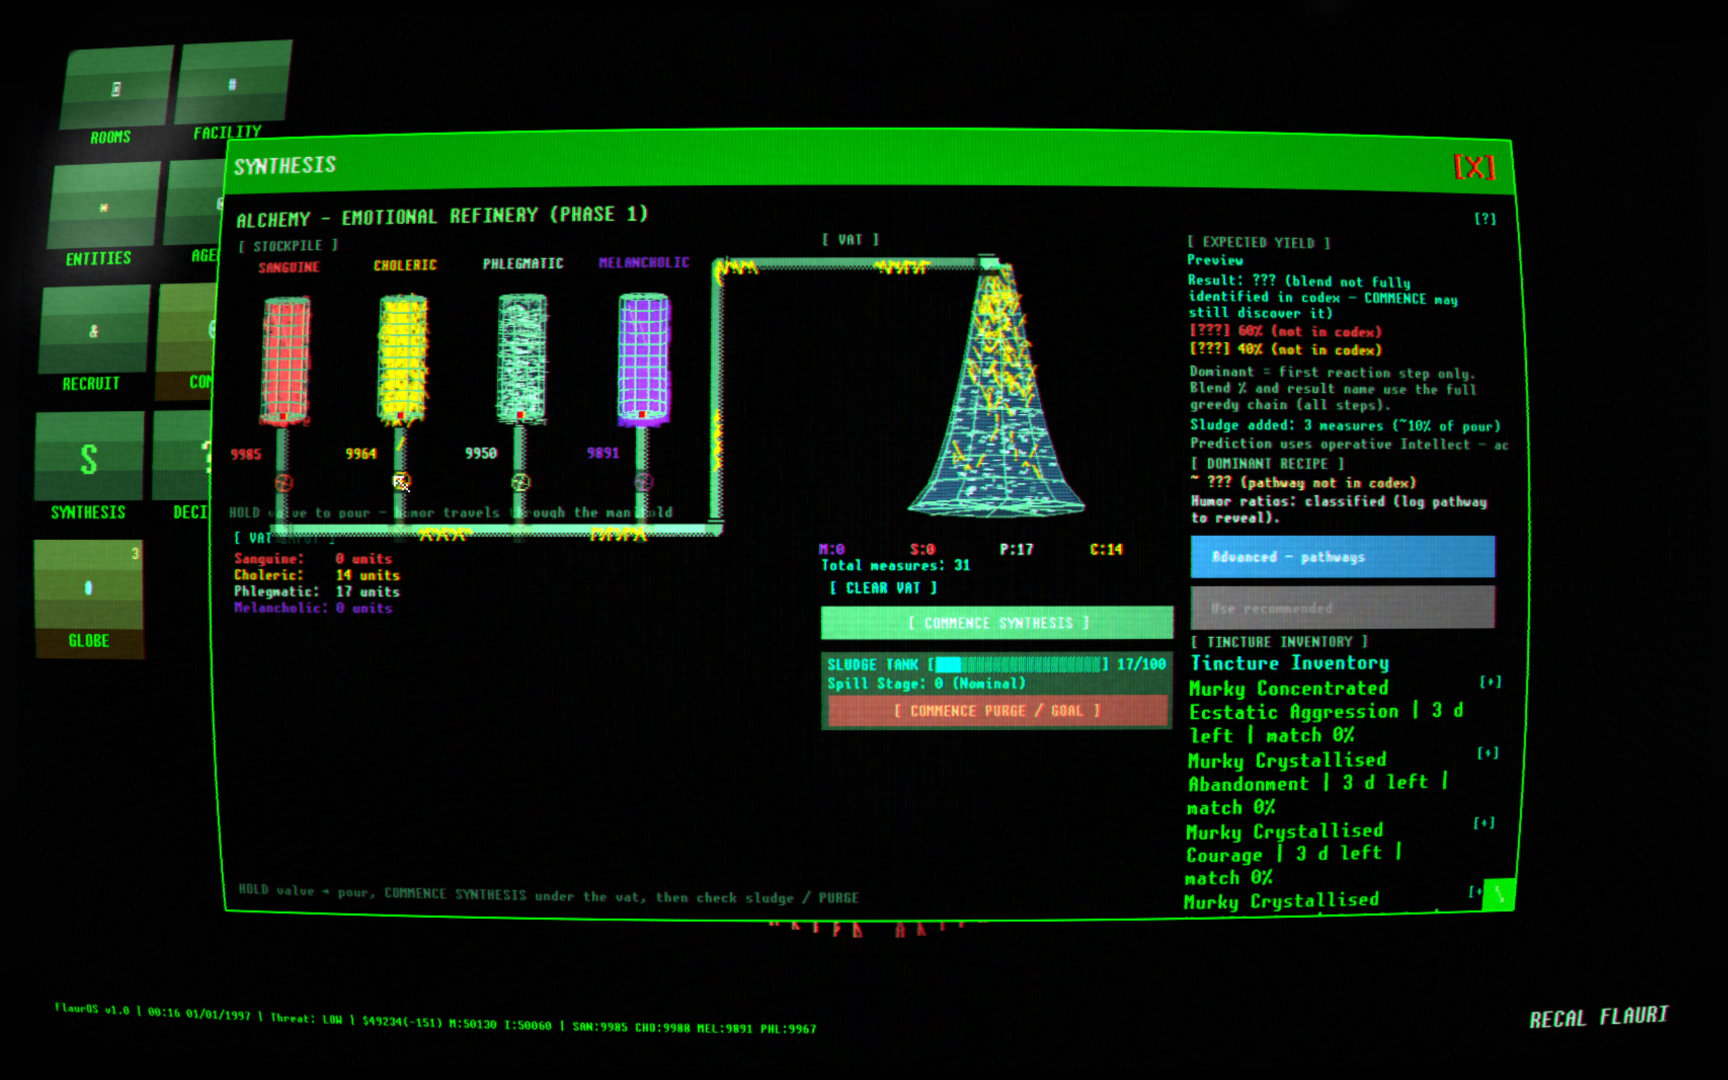Image resolution: width=1728 pixels, height=1080 pixels.
Task: Open the [?] help in Synthesis window
Action: 1485,218
